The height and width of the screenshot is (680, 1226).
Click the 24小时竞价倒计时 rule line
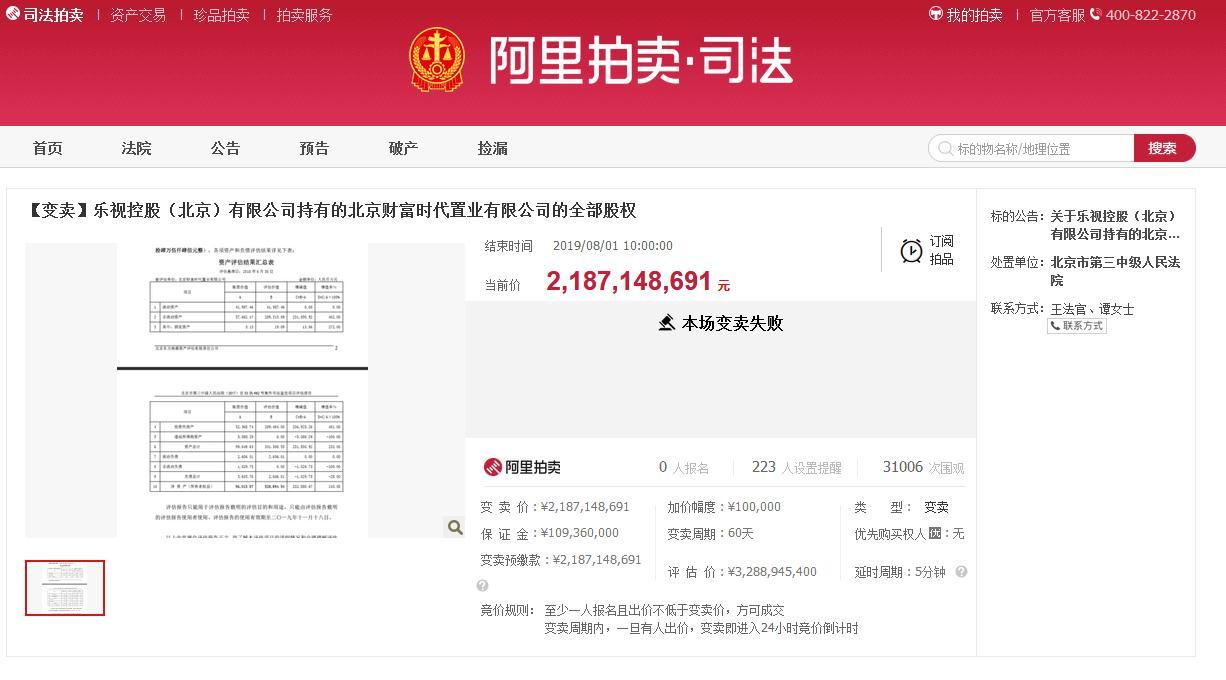coord(701,628)
